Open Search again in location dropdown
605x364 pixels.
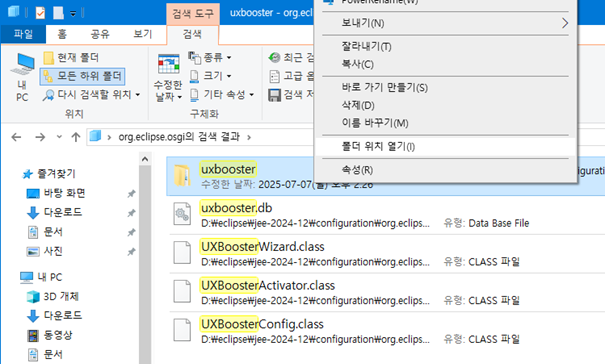click(x=91, y=95)
